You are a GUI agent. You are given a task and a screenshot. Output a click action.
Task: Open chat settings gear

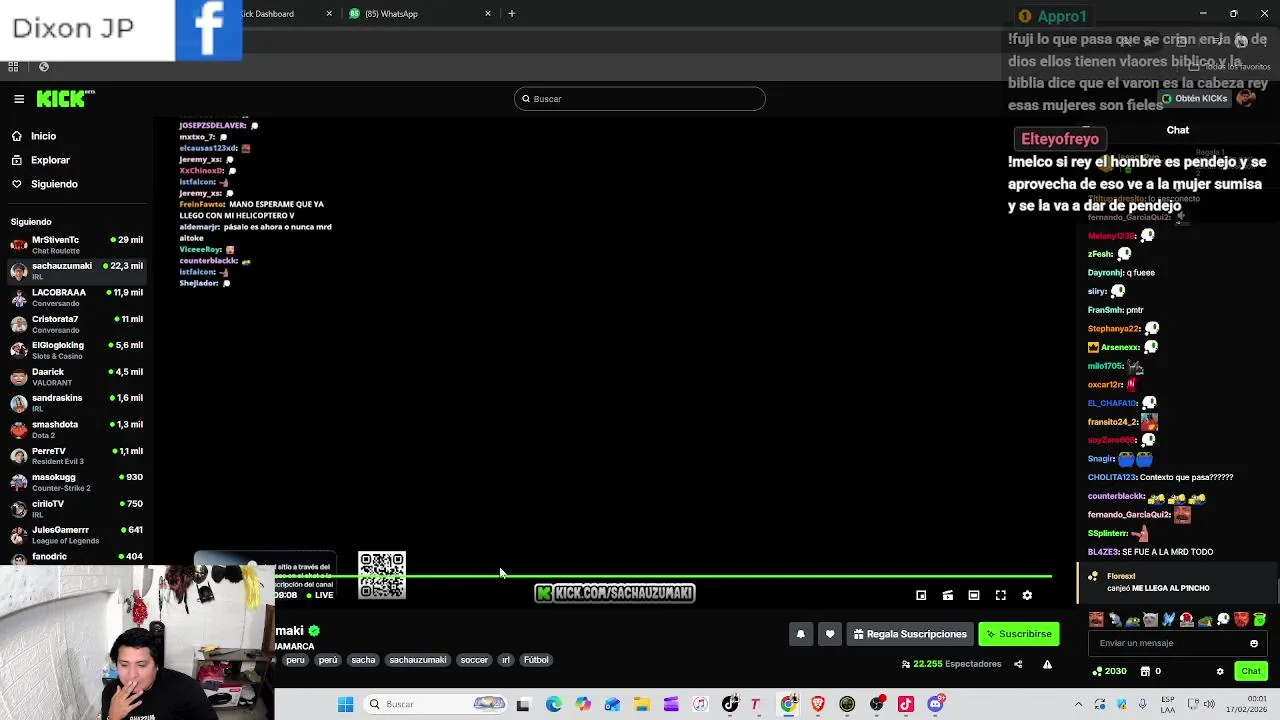pyautogui.click(x=1220, y=672)
